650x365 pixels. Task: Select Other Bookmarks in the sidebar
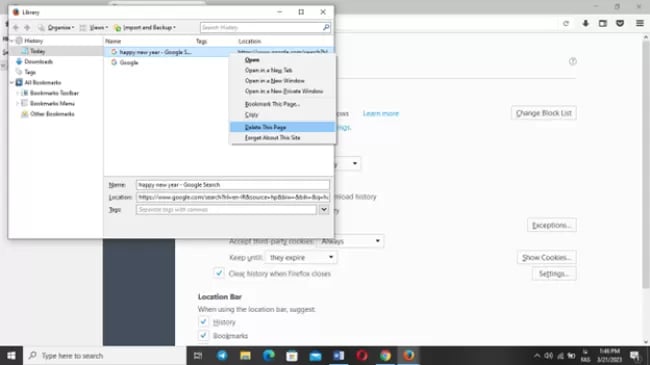(52, 114)
